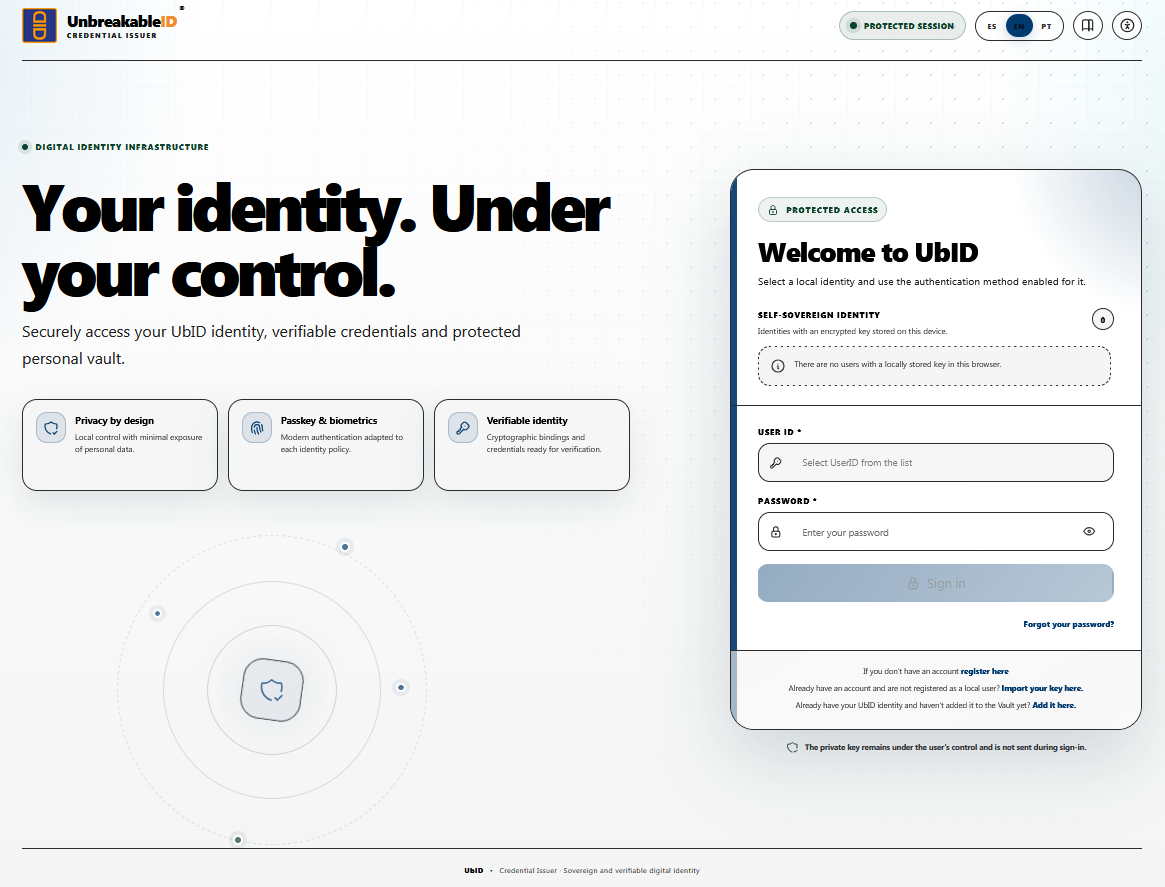The width and height of the screenshot is (1165, 887).
Task: Click the UnbreakableID padlock logo icon
Action: click(x=39, y=25)
